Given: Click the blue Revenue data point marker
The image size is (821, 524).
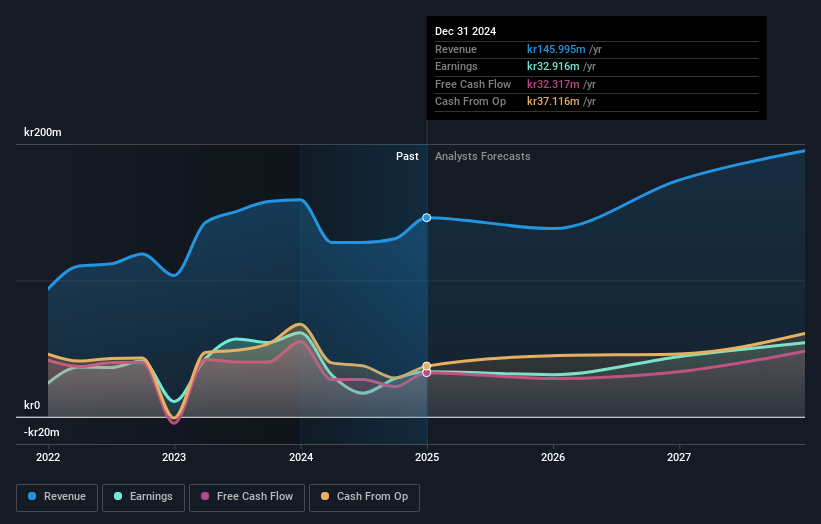Looking at the screenshot, I should pyautogui.click(x=427, y=218).
